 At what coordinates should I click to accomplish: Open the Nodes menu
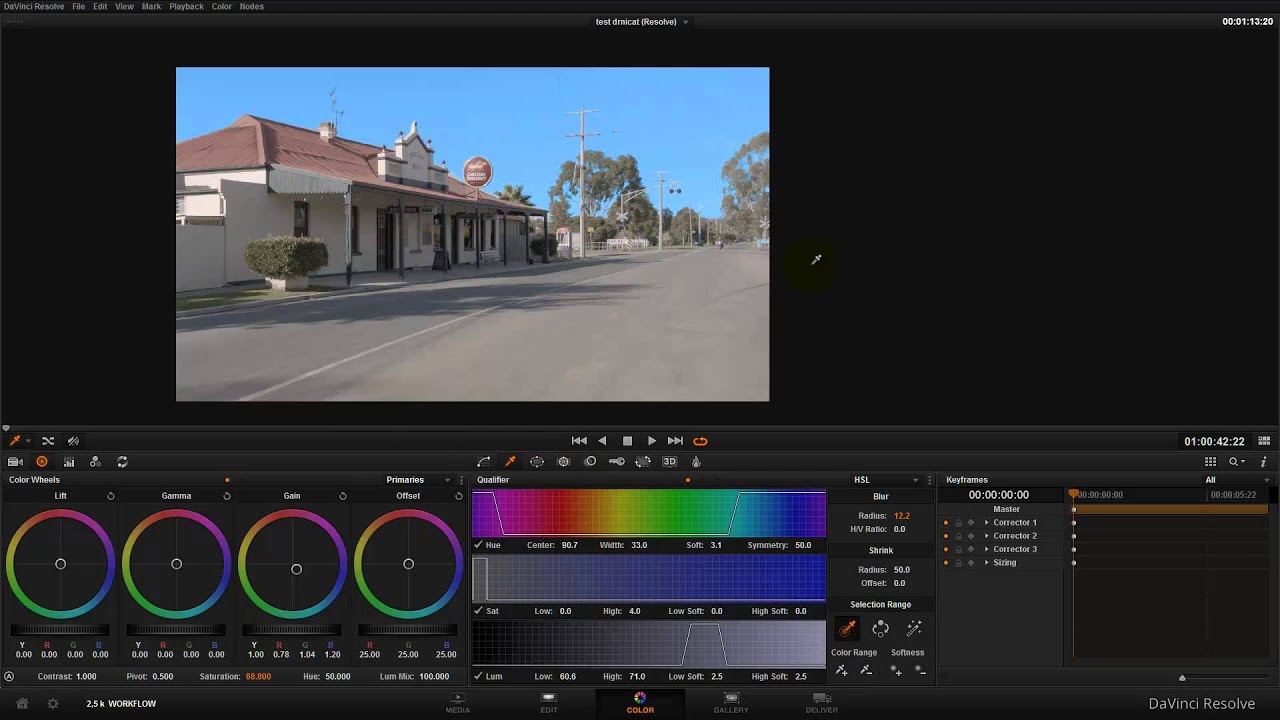click(252, 6)
